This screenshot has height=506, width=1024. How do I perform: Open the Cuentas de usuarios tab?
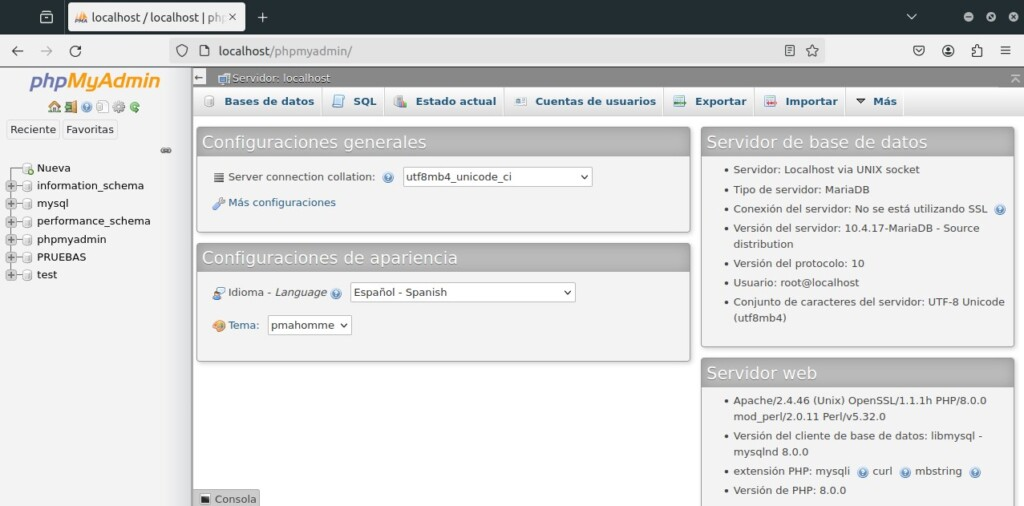(x=585, y=101)
